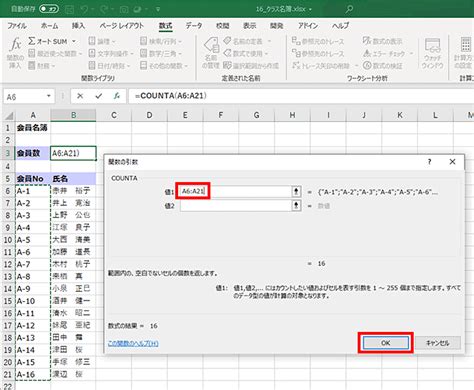Click the Redo icon in quick access toolbar
The width and height of the screenshot is (474, 390).
point(104,9)
